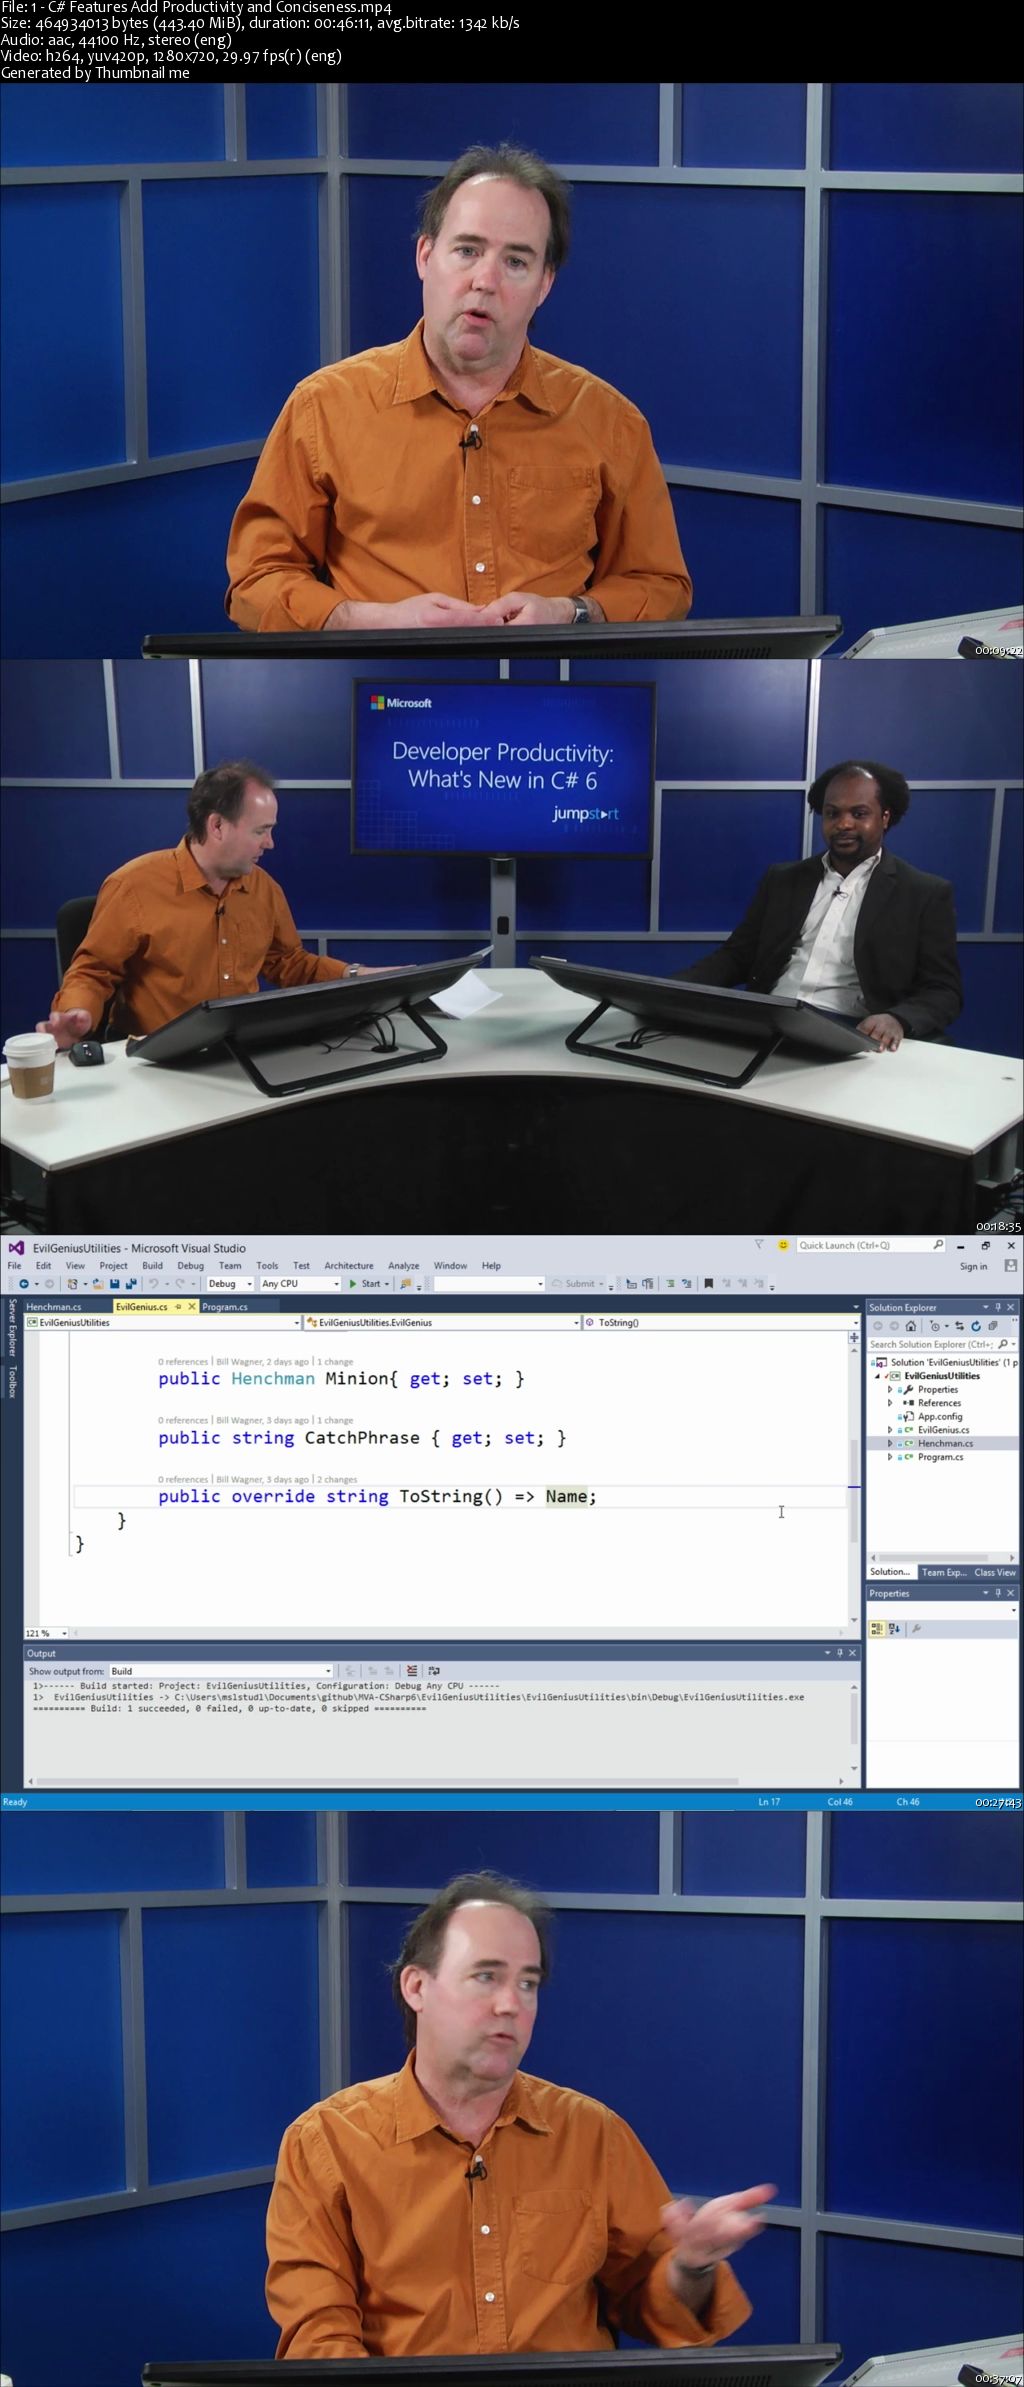Screen dimensions: 1024x2387
Task: Click the notifications flag icon
Action: (x=759, y=1245)
